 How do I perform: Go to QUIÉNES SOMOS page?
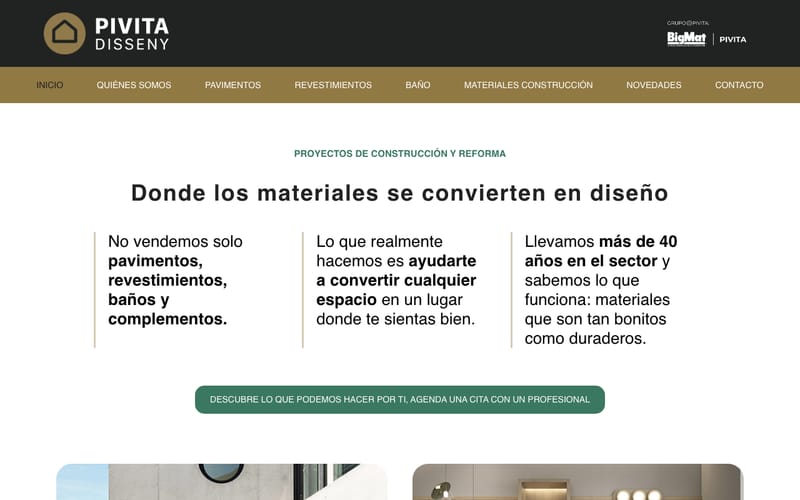[134, 85]
